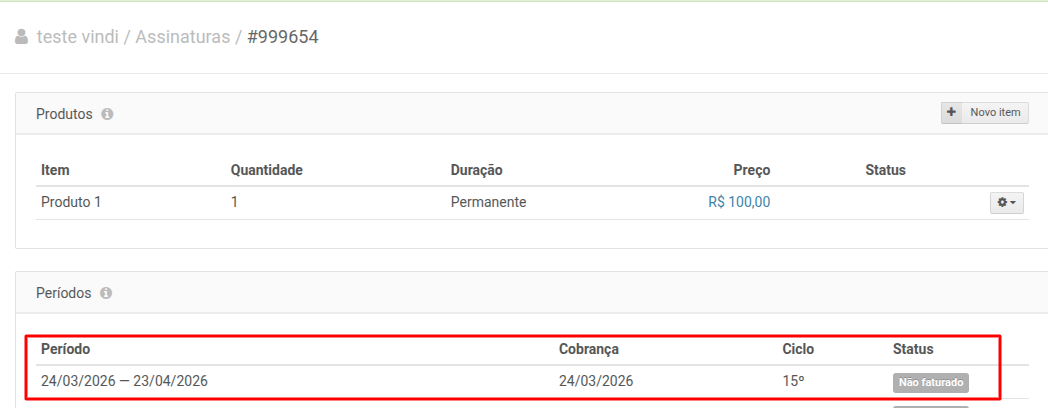Select period 24/03/2026 — 23/04/2026
1048x408 pixels.
124,381
